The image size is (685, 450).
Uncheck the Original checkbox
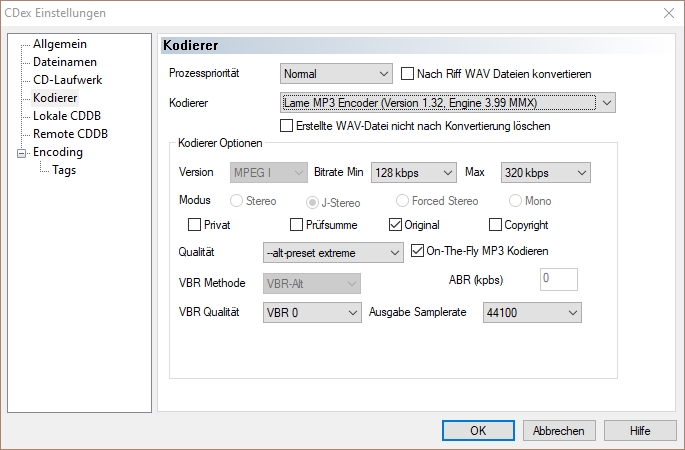[396, 225]
